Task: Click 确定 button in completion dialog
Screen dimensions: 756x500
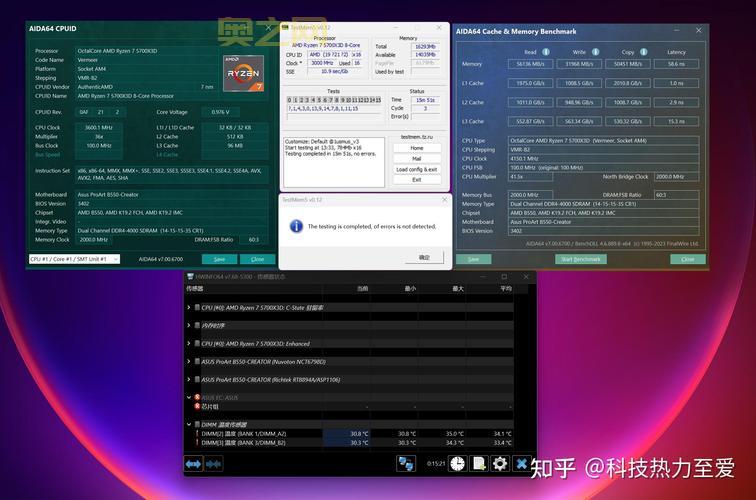Action: pos(424,257)
